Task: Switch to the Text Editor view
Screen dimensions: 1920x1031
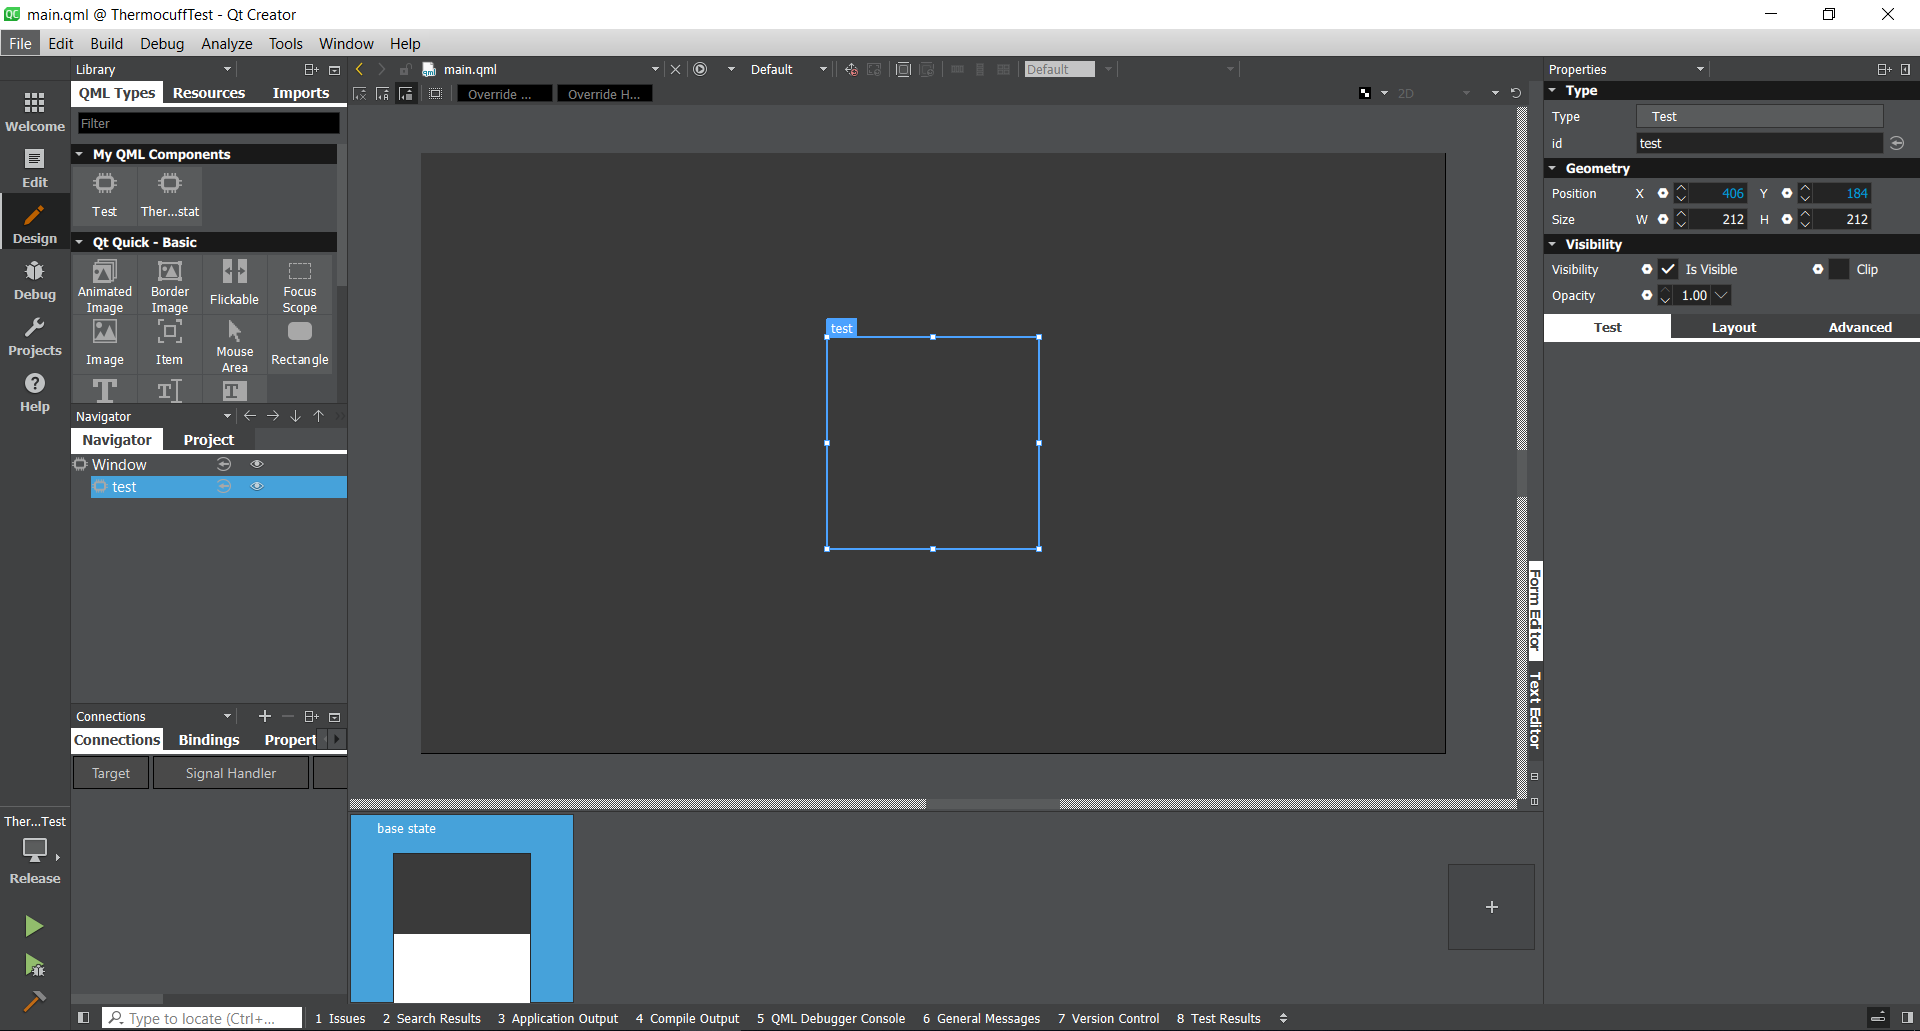Action: [1535, 711]
